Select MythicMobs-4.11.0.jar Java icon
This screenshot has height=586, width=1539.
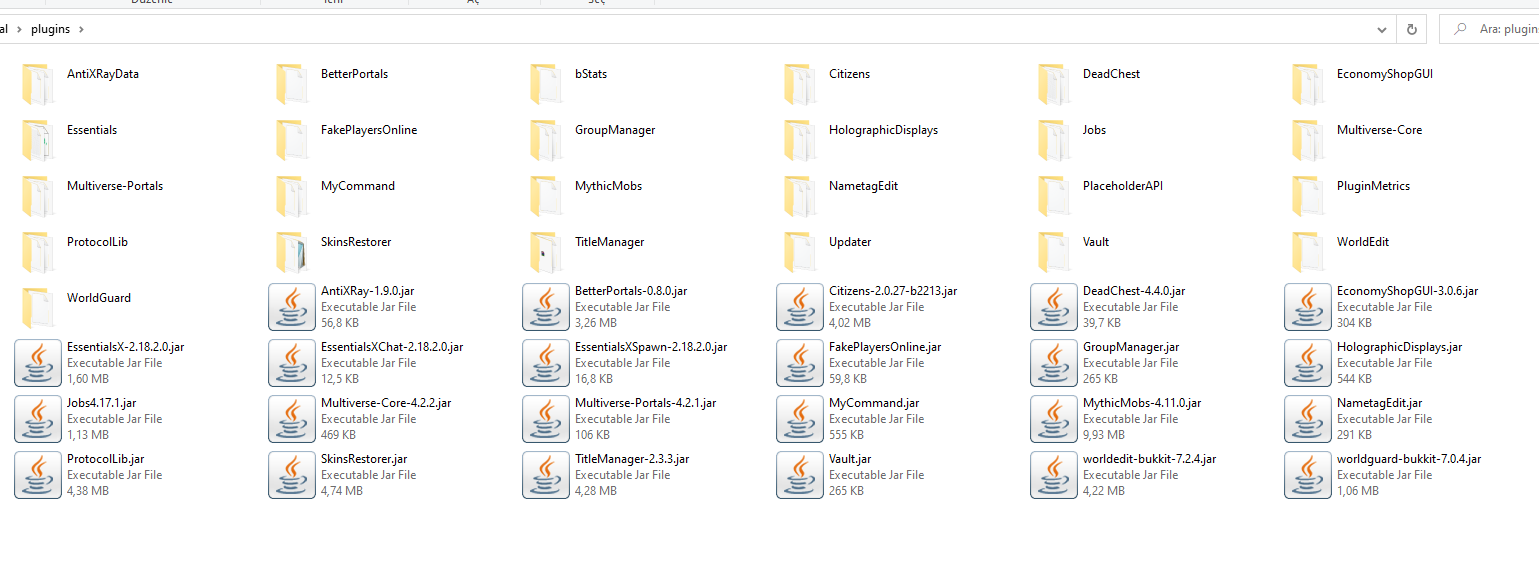click(x=1053, y=419)
